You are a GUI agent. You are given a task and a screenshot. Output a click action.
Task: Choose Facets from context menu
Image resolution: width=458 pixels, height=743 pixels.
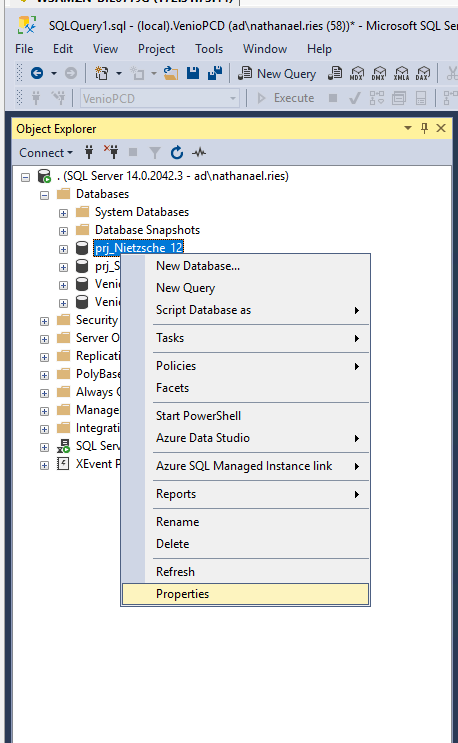245,388
